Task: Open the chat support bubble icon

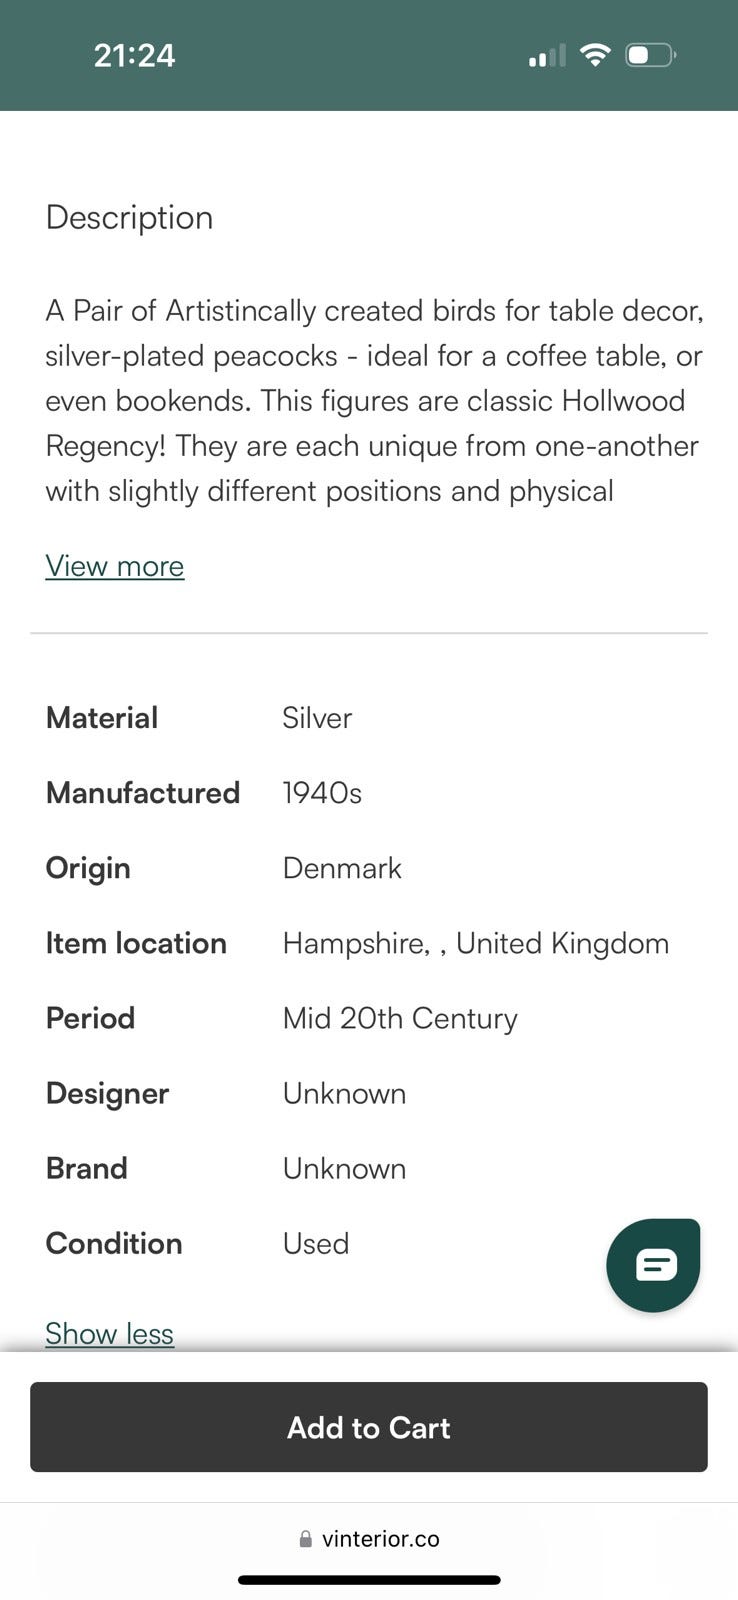Action: click(x=653, y=1265)
